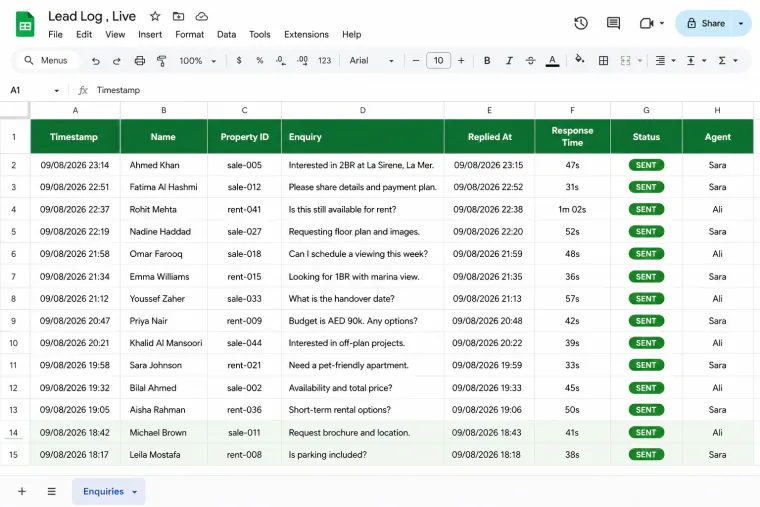Click the Ahmed Khan name cell
The width and height of the screenshot is (760, 507).
tap(164, 165)
